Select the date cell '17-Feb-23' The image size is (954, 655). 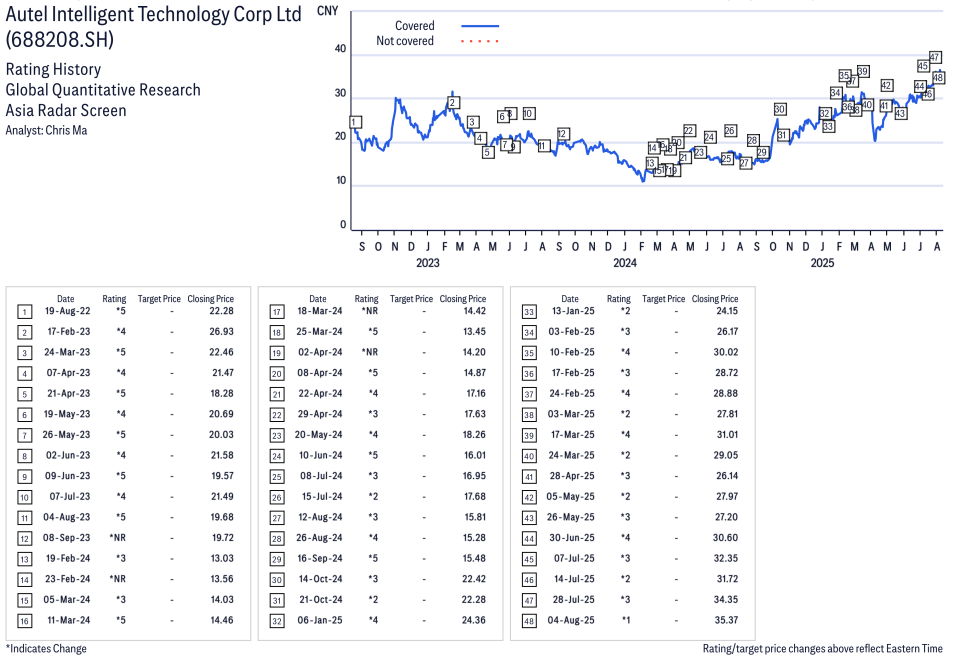pyautogui.click(x=69, y=331)
